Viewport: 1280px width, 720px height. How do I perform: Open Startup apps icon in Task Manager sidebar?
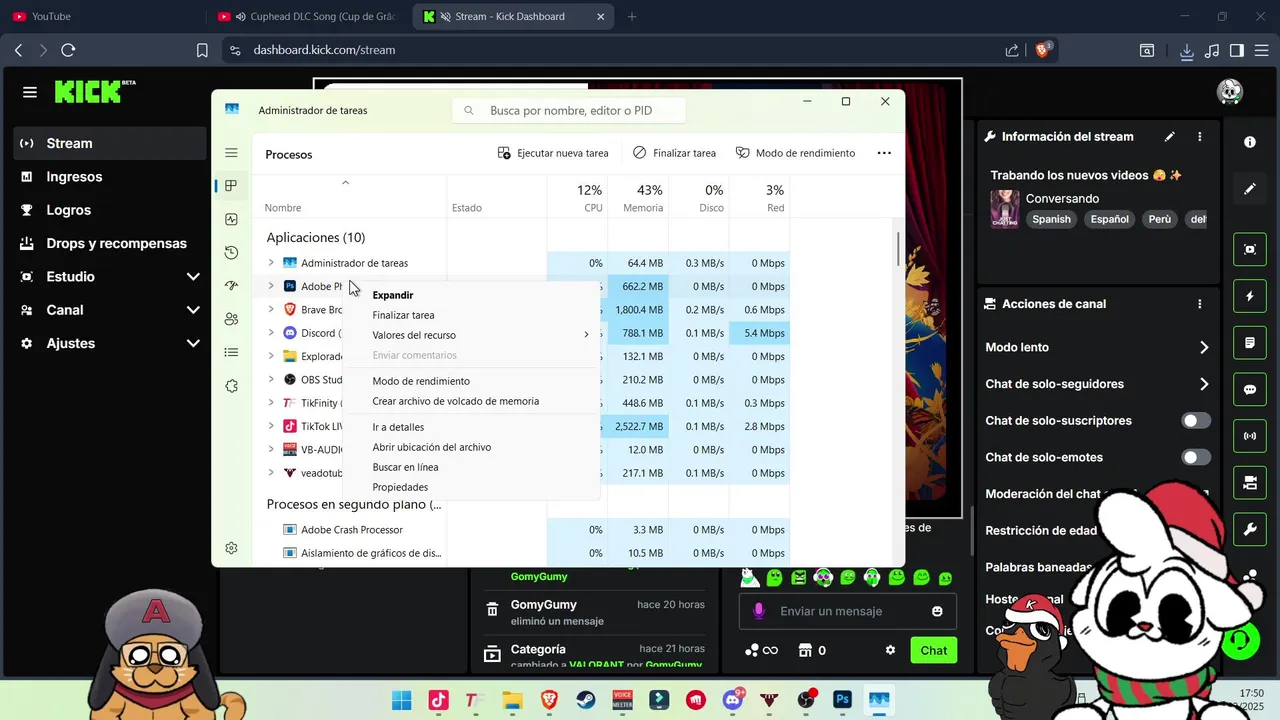click(231, 286)
